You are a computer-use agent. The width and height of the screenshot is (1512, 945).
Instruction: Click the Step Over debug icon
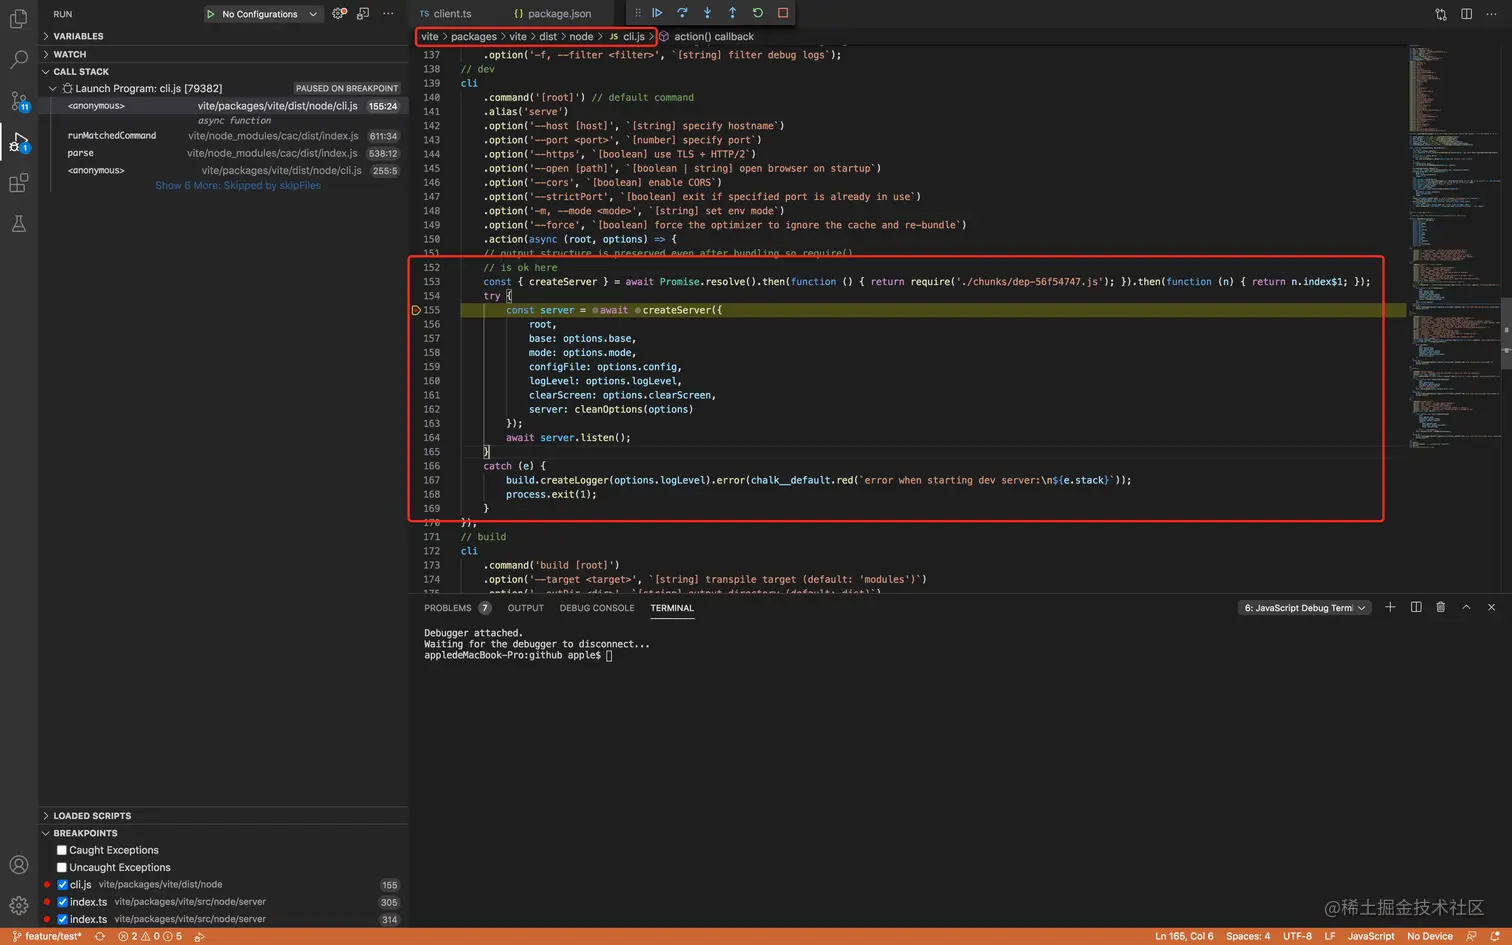click(x=682, y=13)
